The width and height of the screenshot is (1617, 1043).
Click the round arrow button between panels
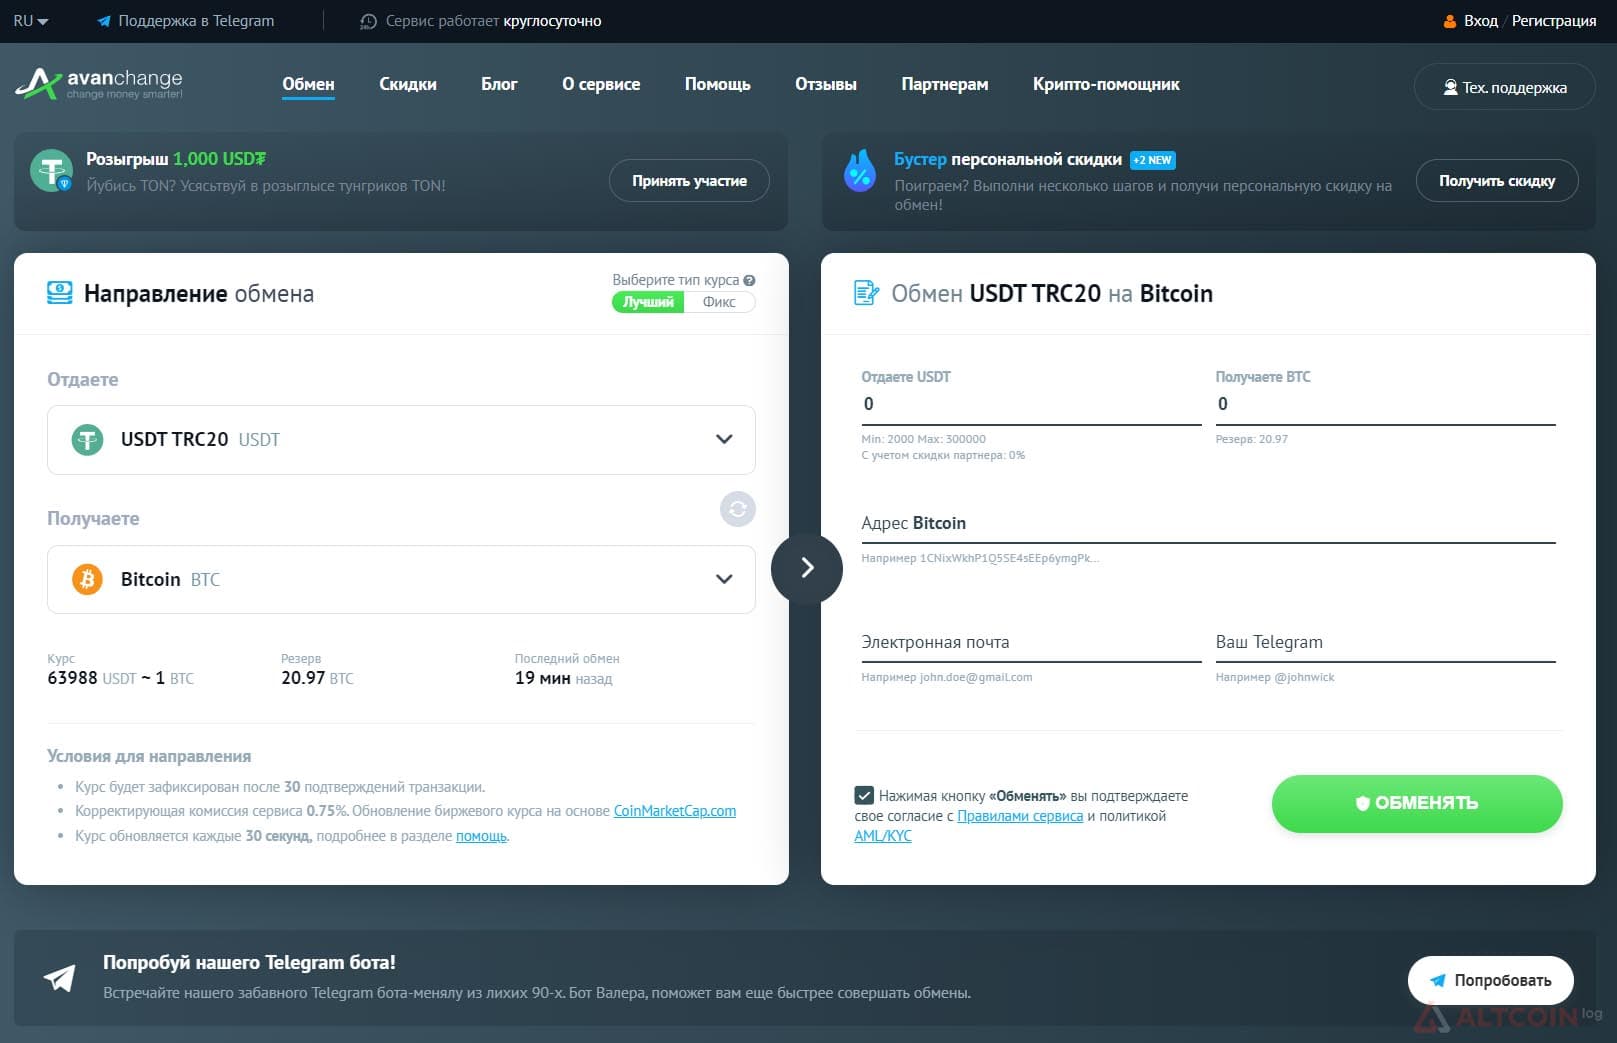[x=807, y=568]
